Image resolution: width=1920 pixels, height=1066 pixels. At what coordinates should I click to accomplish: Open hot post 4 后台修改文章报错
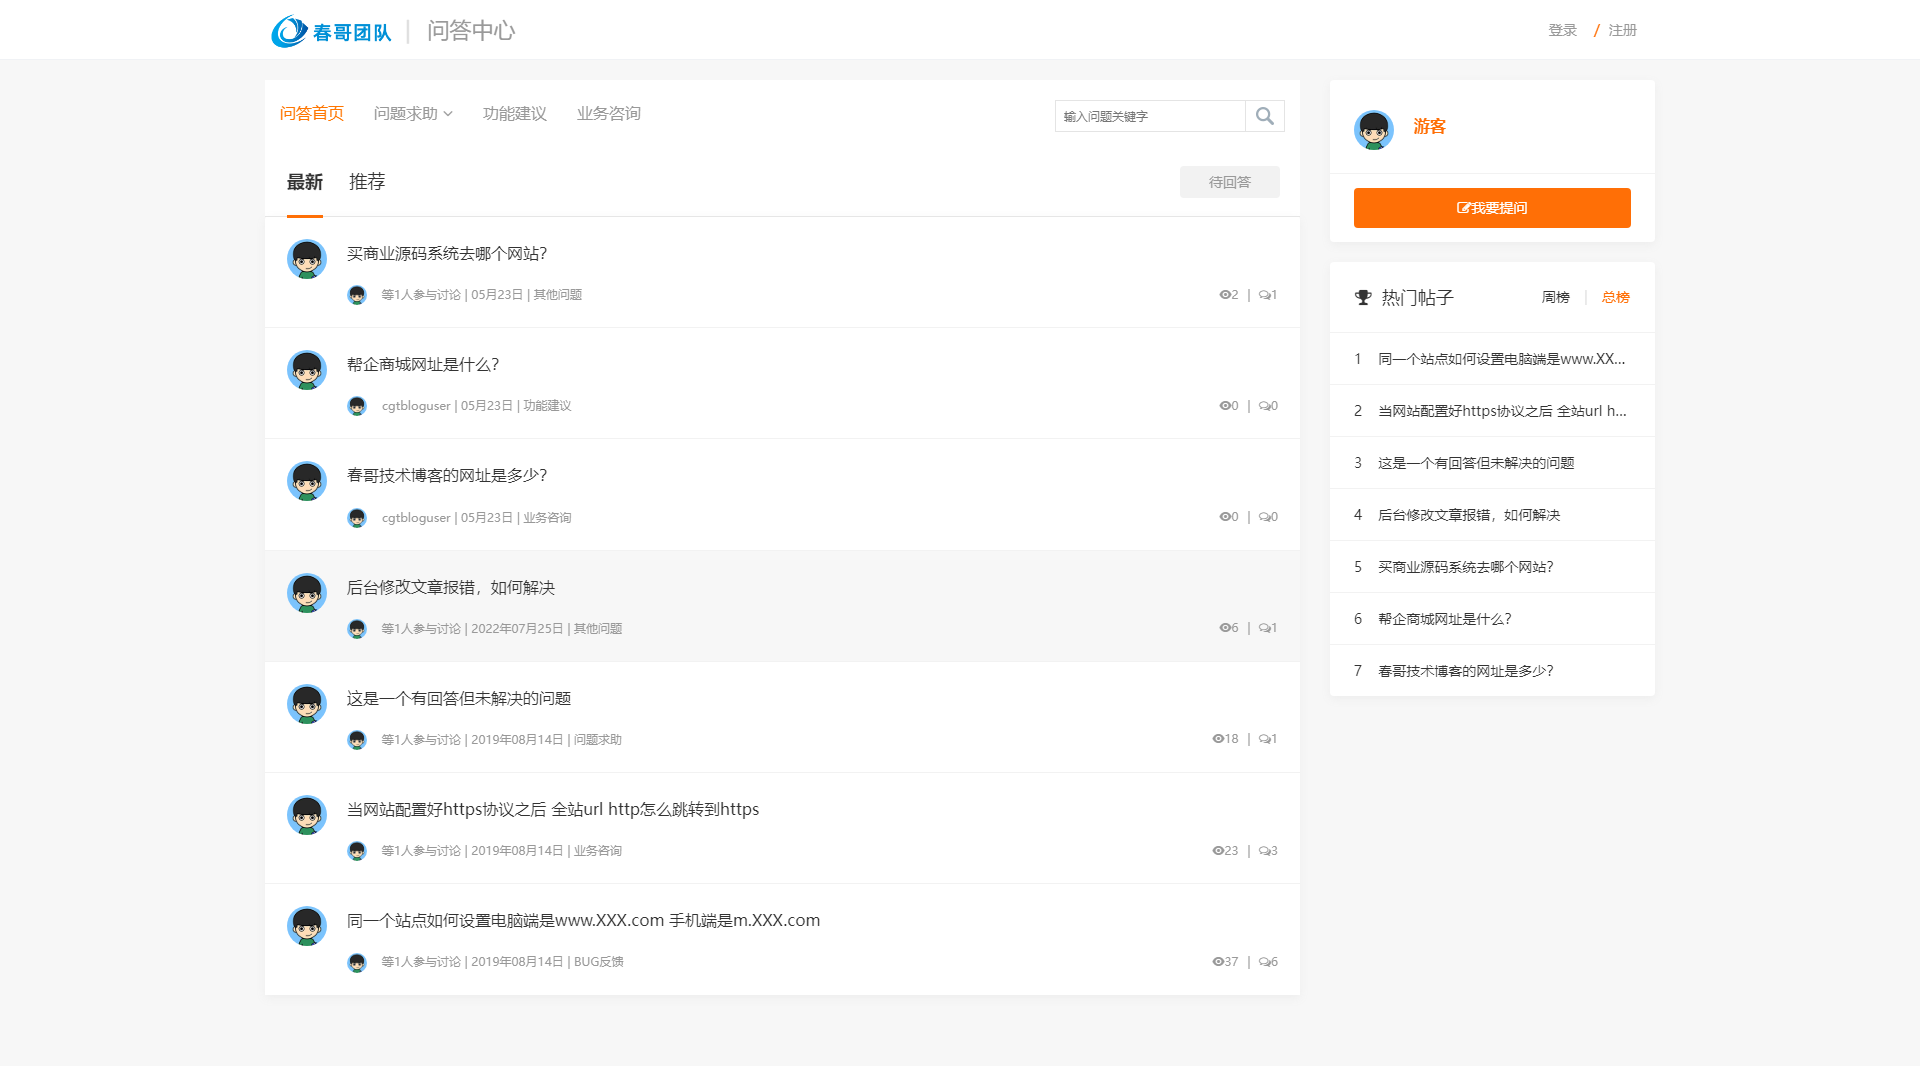(1469, 515)
